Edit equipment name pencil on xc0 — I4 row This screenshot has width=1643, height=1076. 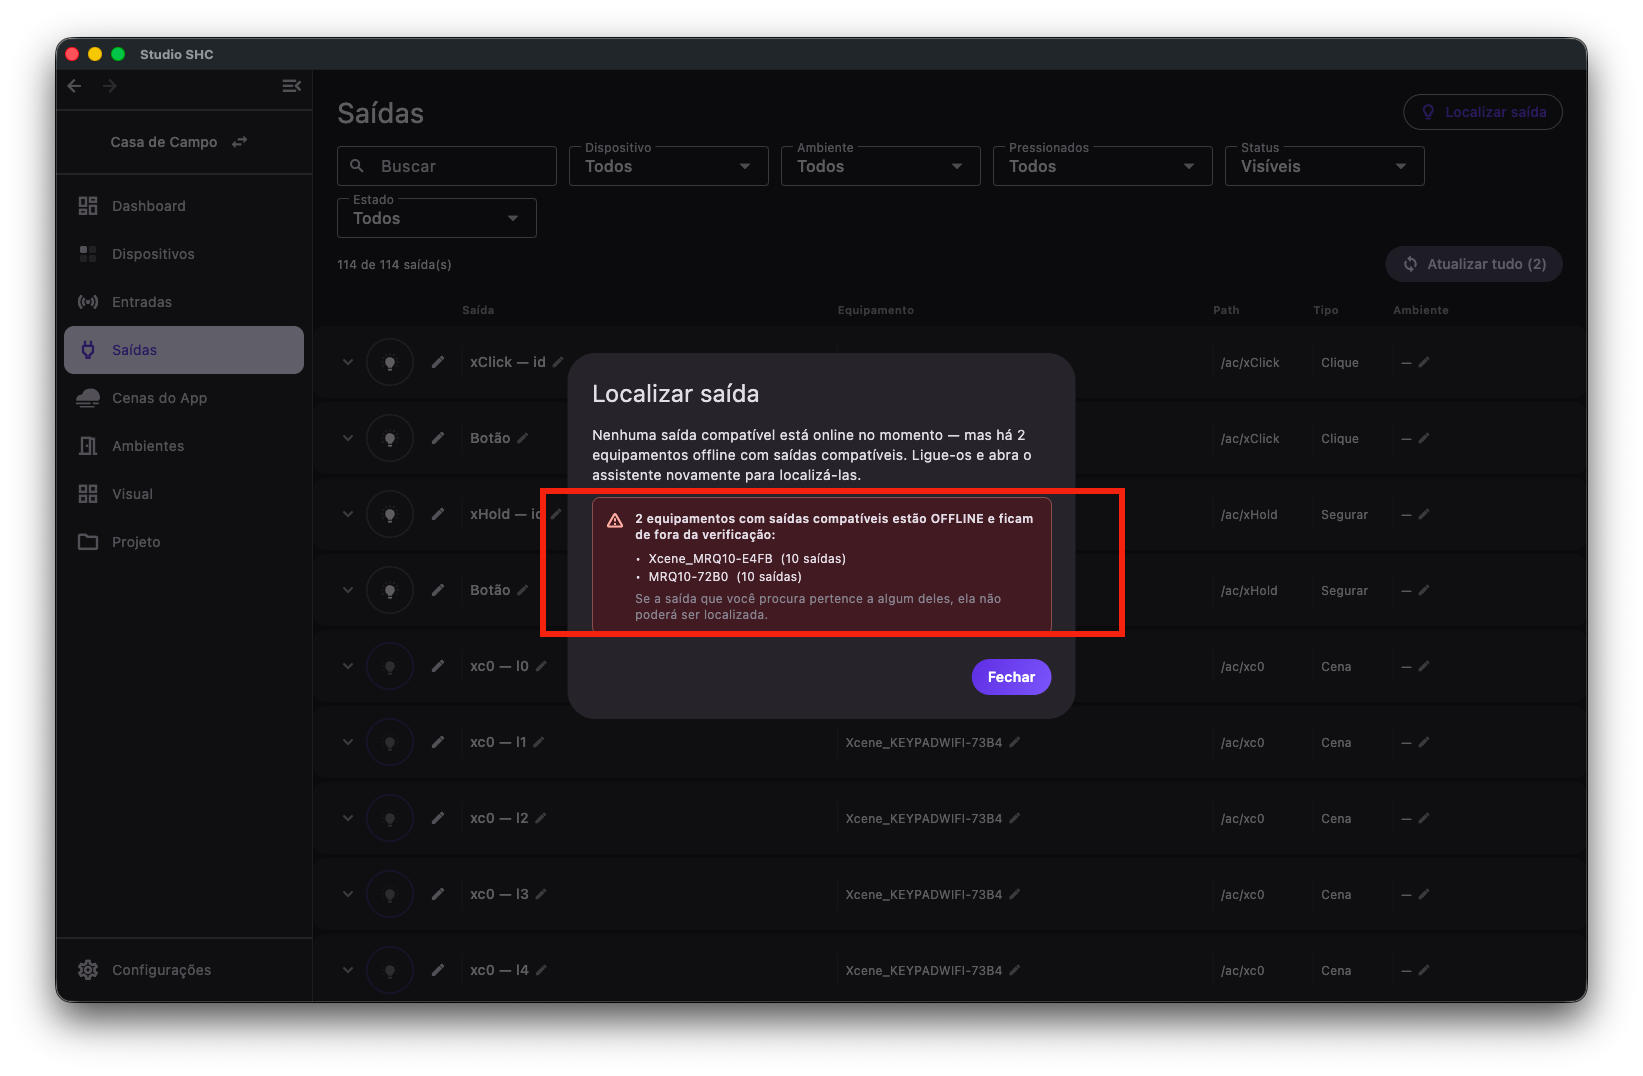(x=1015, y=970)
